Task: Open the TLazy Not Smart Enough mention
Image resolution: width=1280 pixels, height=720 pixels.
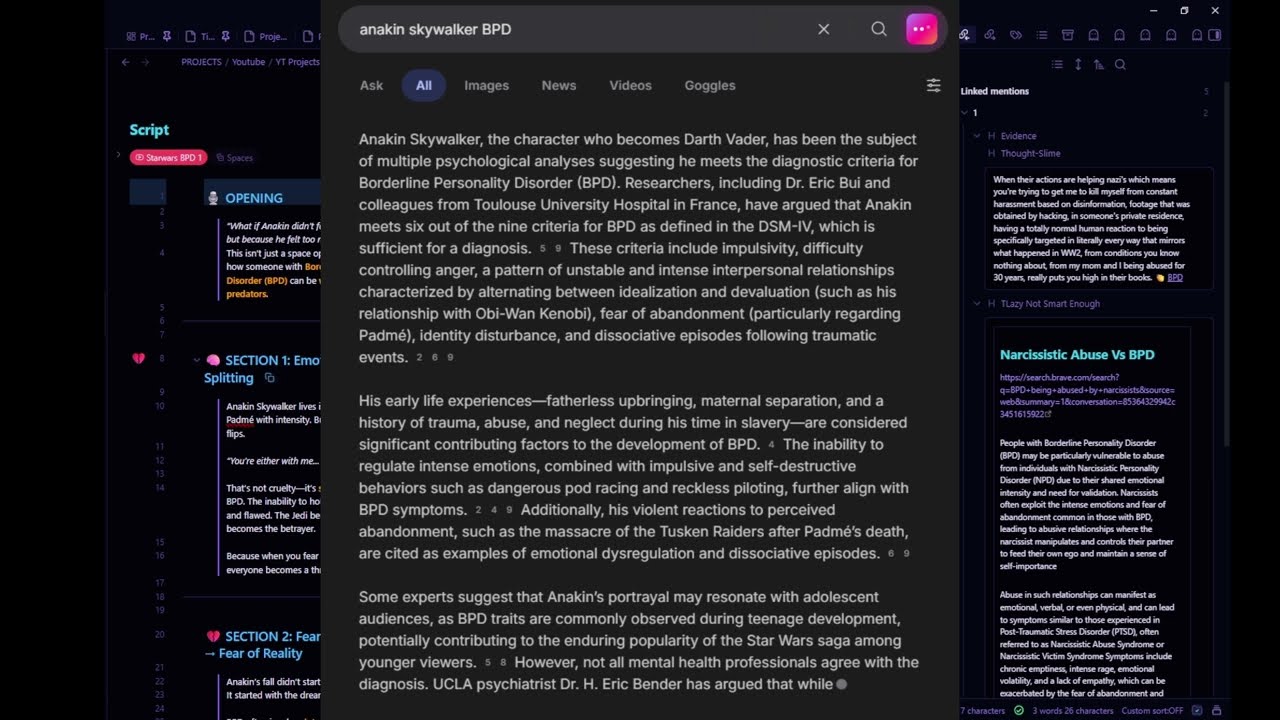Action: click(x=1050, y=304)
